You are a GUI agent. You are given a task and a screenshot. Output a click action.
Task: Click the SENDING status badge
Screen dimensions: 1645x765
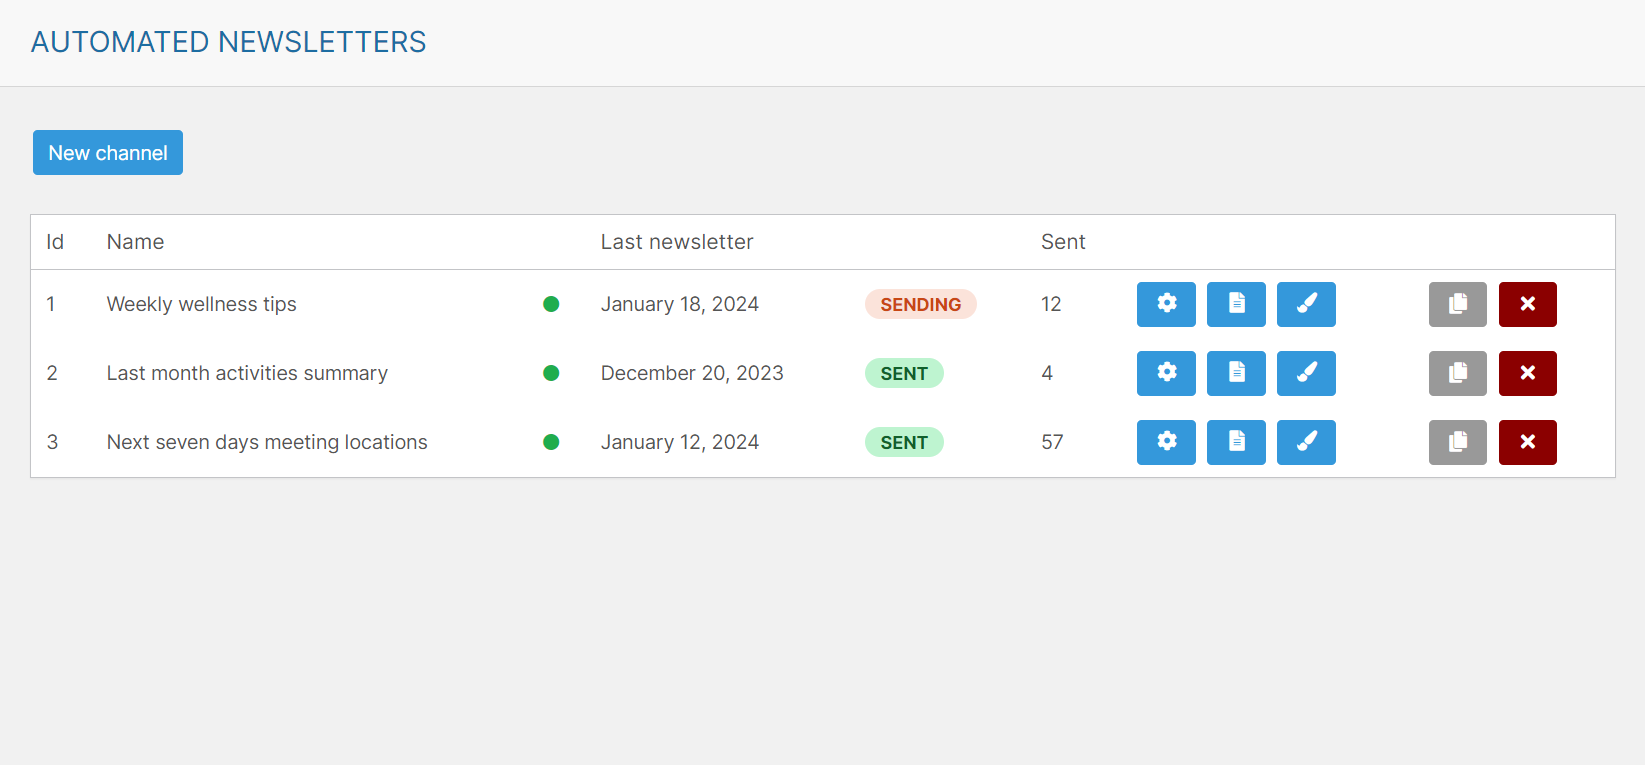tap(920, 304)
